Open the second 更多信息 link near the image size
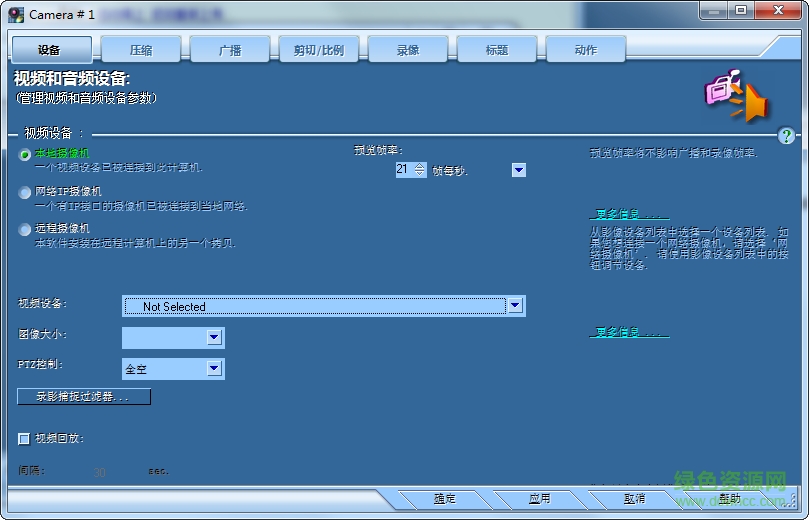The width and height of the screenshot is (809, 520). point(629,332)
